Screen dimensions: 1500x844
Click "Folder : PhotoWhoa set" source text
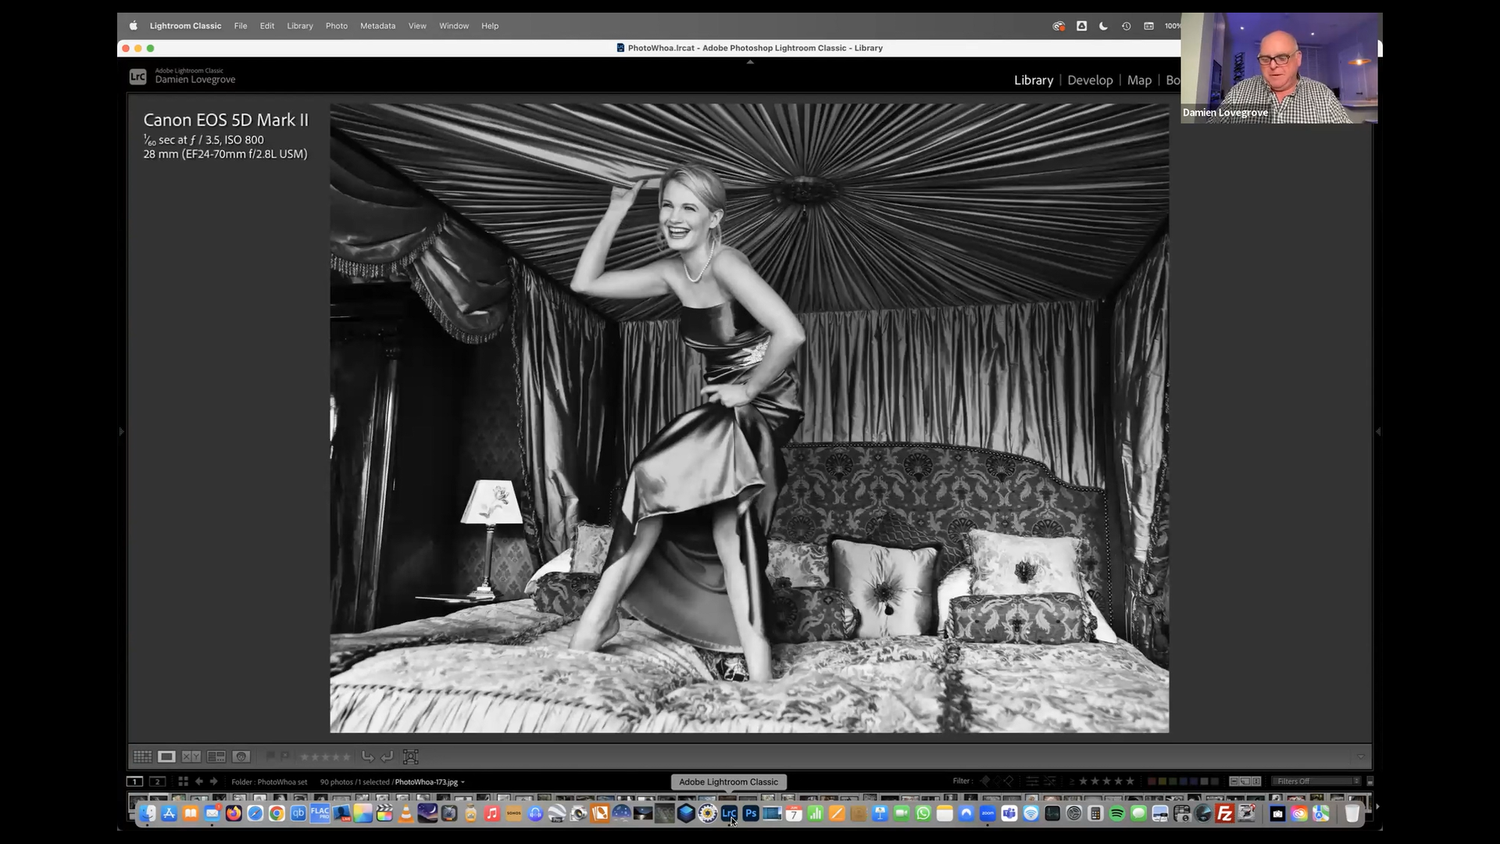(x=269, y=782)
